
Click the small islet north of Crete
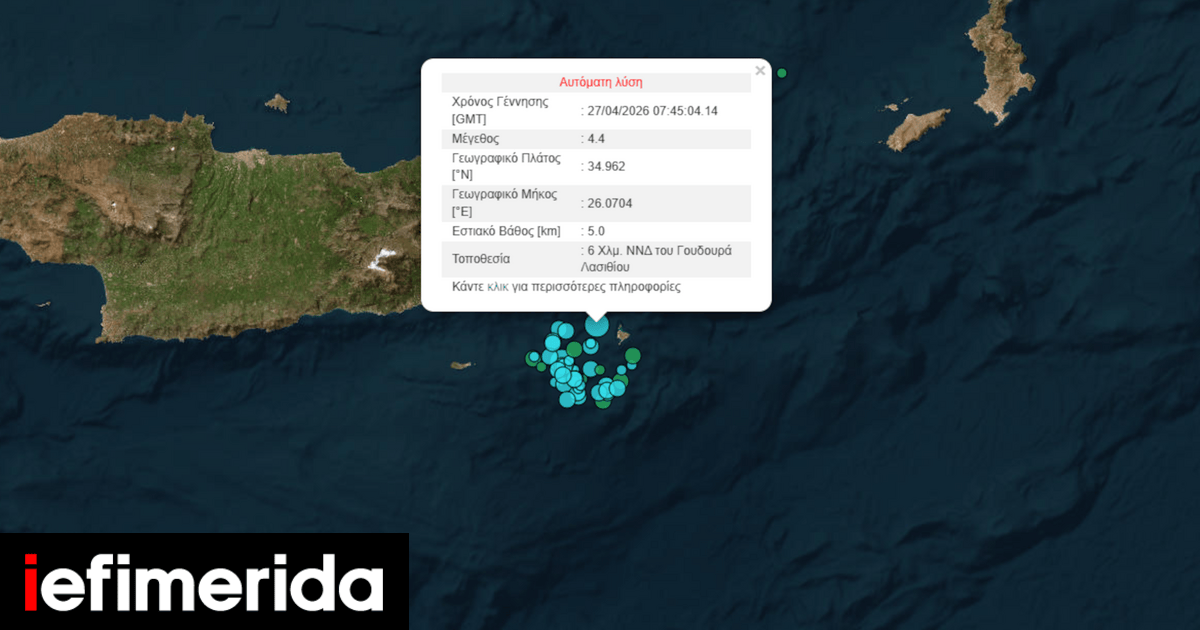tap(277, 102)
